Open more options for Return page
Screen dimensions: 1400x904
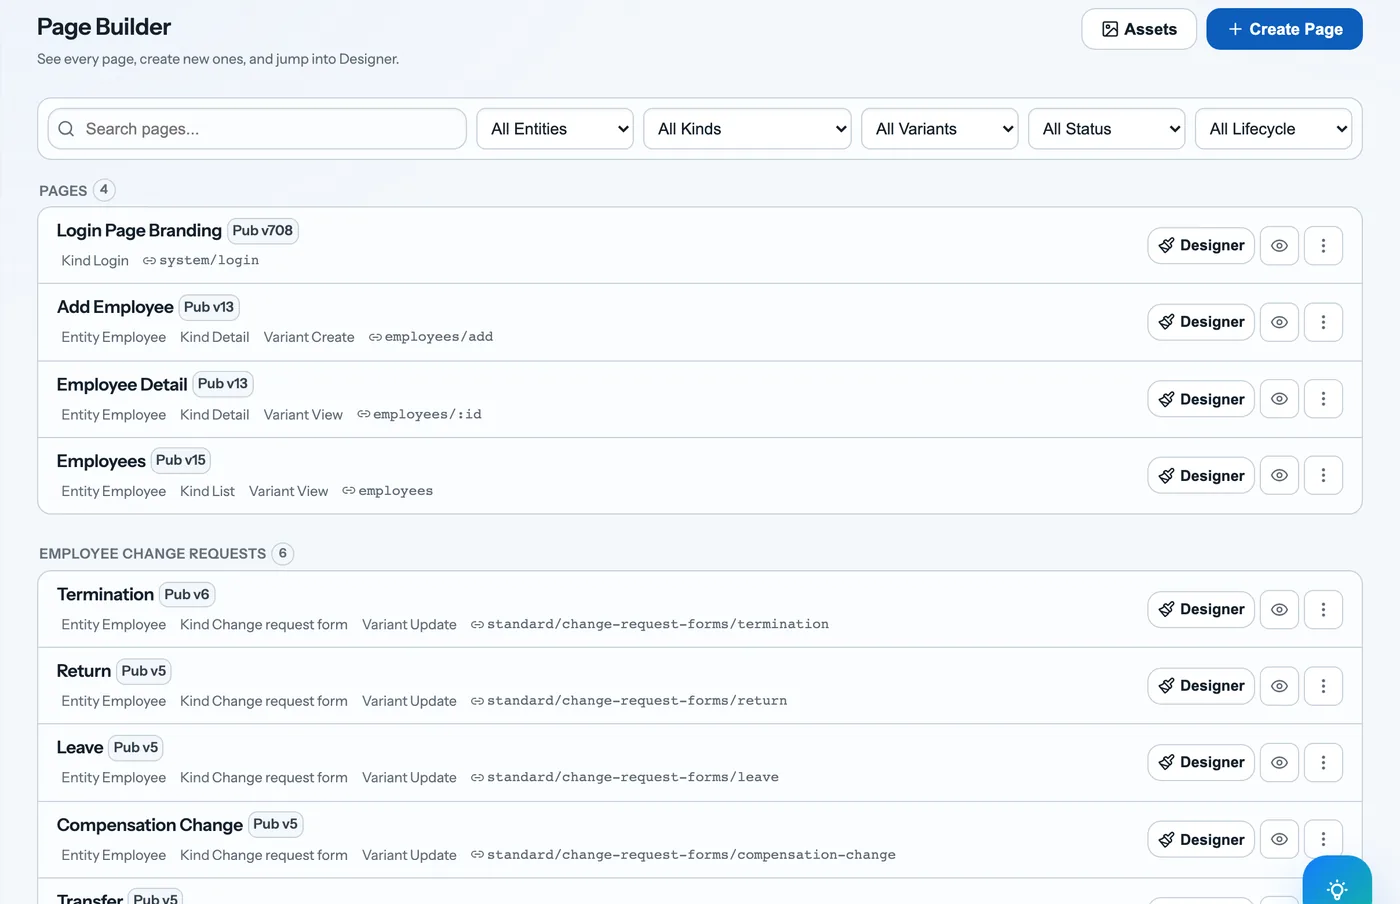[x=1323, y=686]
